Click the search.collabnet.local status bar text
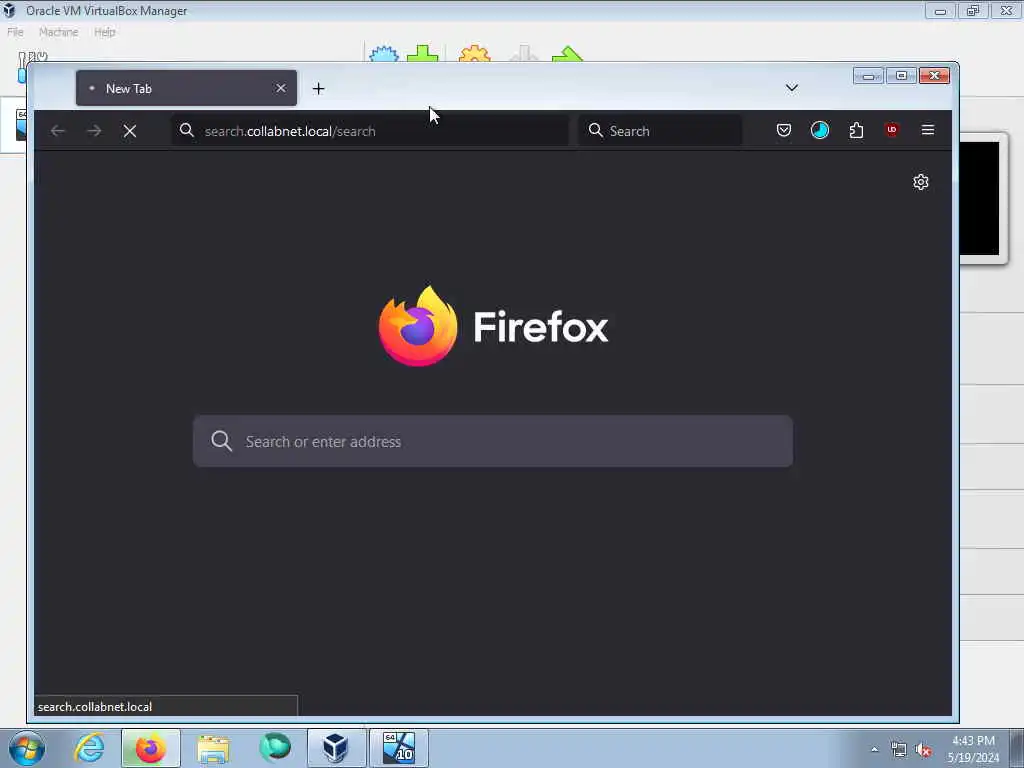 tap(95, 707)
